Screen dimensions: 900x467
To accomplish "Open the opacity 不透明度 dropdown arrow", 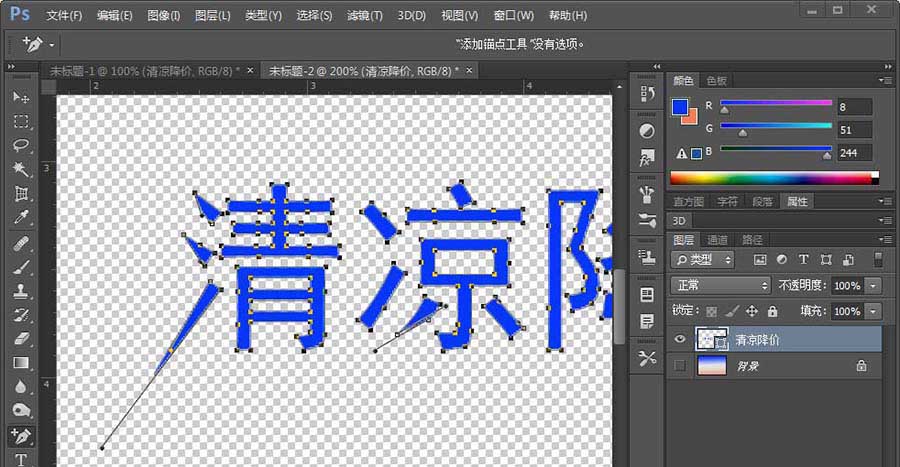I will (x=875, y=285).
